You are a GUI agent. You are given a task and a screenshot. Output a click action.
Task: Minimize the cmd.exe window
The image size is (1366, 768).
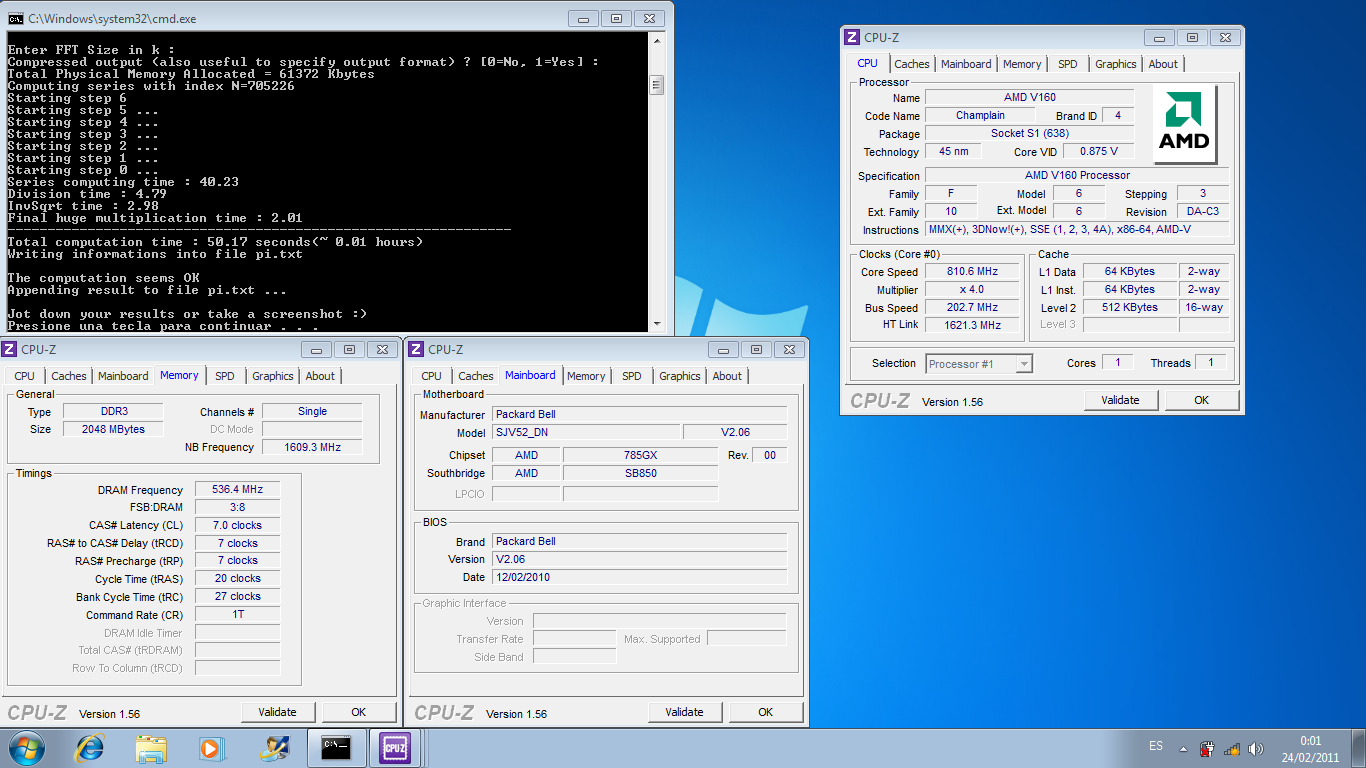(x=583, y=18)
